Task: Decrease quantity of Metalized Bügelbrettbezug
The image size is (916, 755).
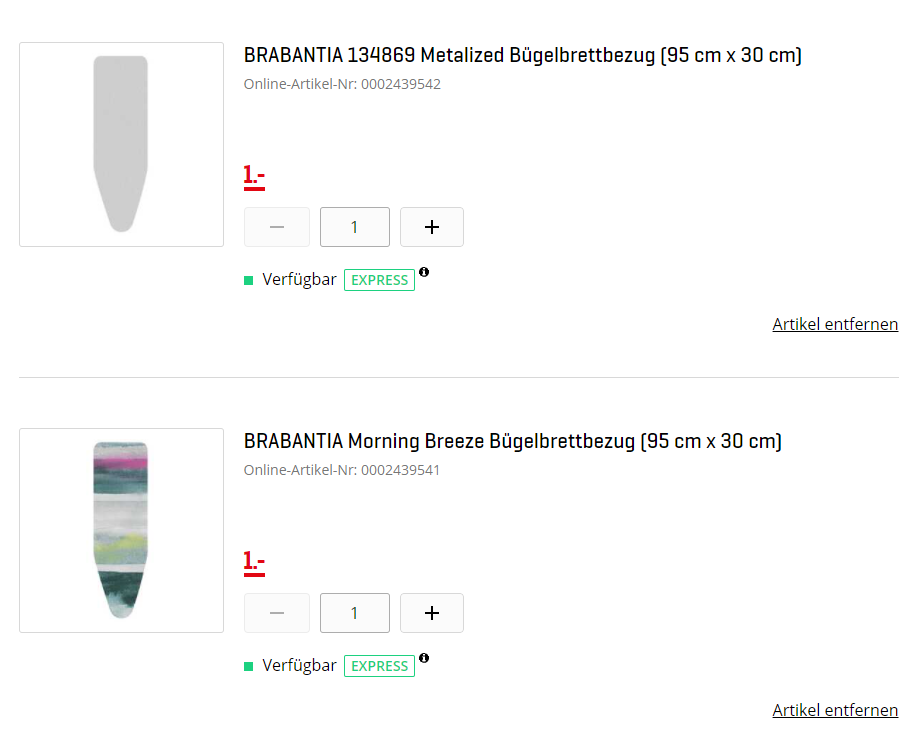Action: tap(277, 227)
